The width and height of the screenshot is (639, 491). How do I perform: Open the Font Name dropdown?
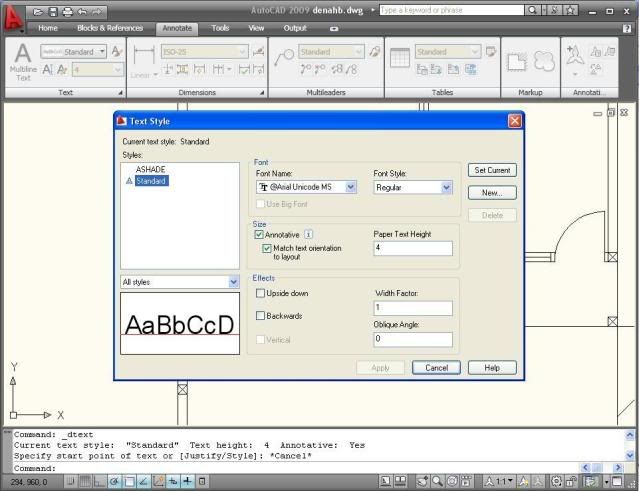350,187
